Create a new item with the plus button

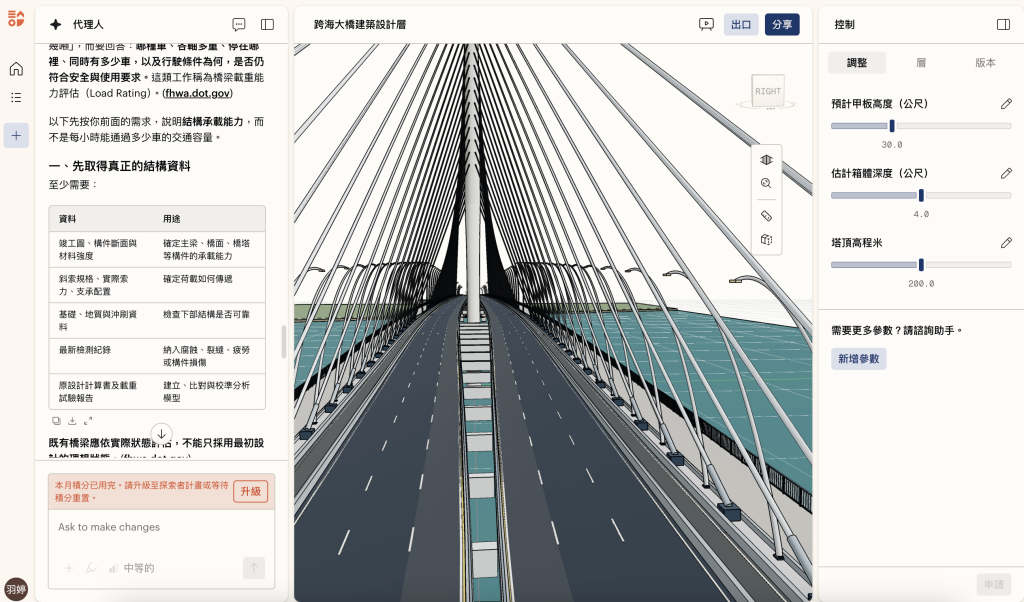coord(16,136)
